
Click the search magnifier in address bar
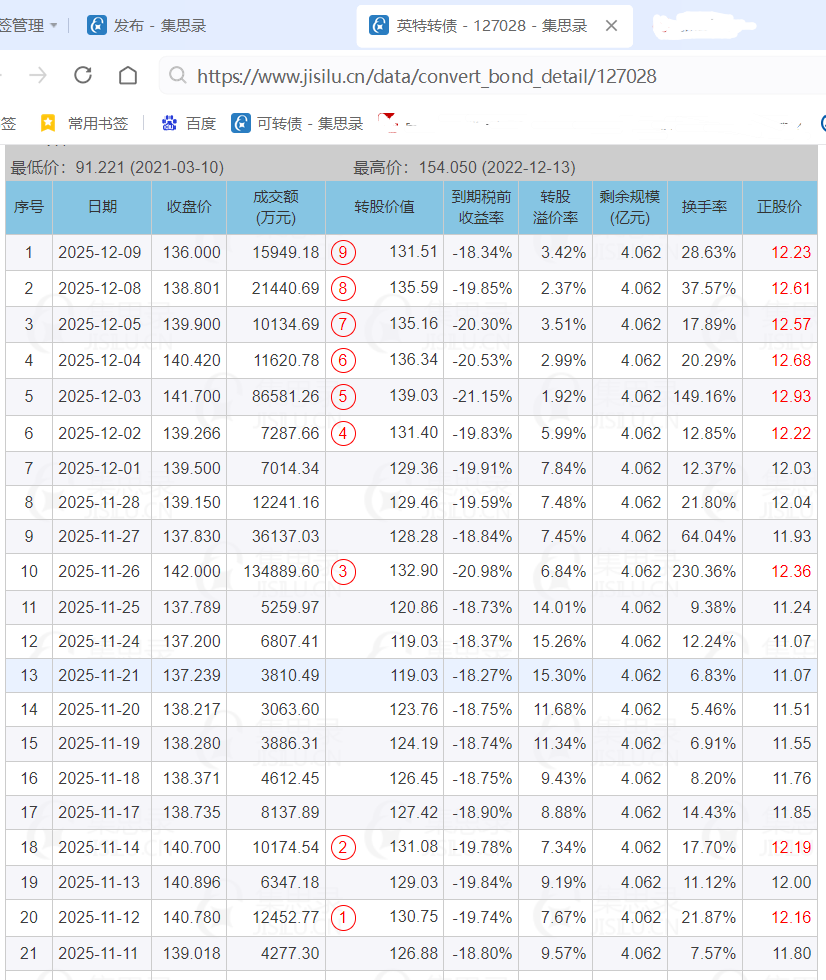(177, 76)
